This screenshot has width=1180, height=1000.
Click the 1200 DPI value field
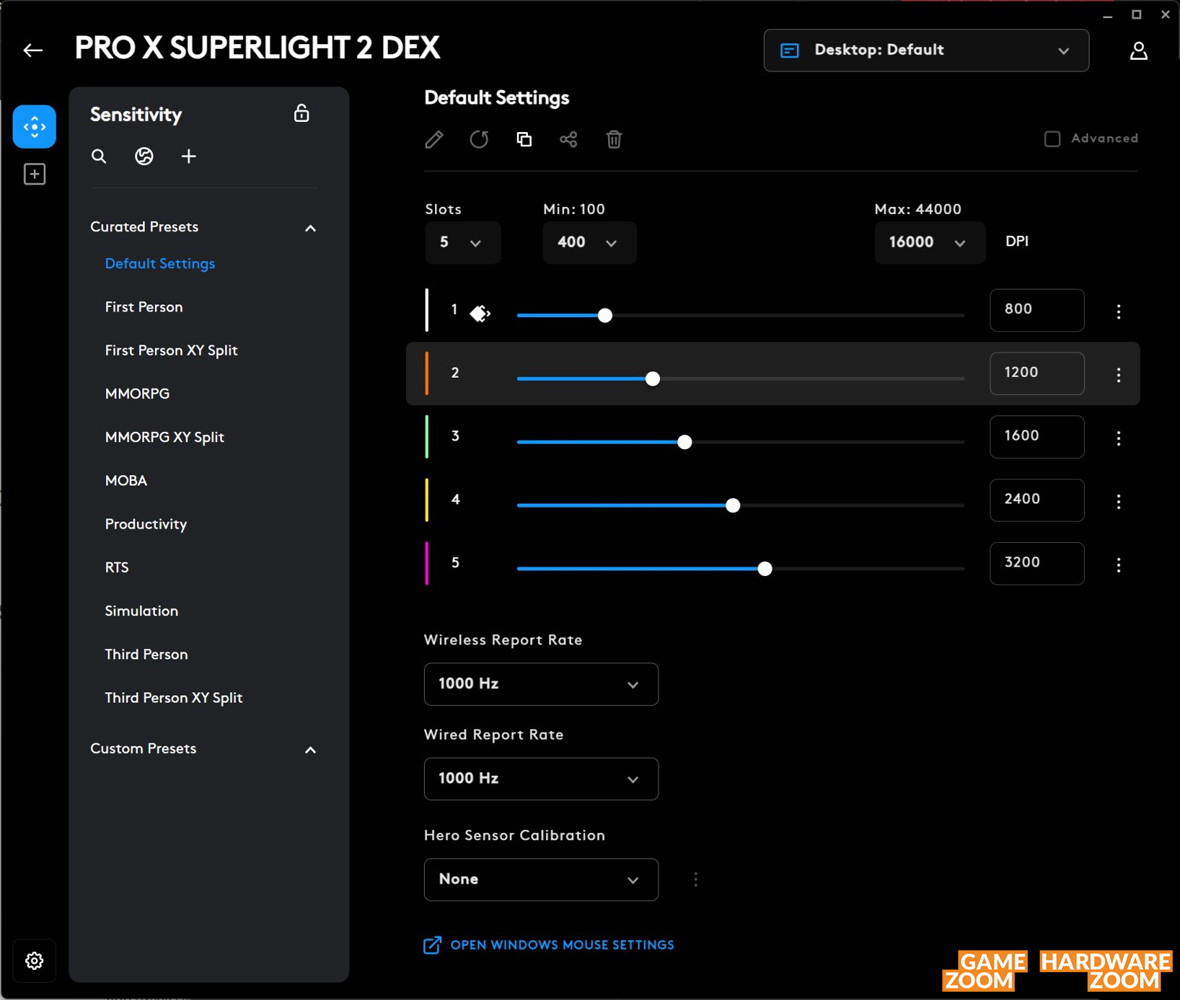coord(1037,373)
